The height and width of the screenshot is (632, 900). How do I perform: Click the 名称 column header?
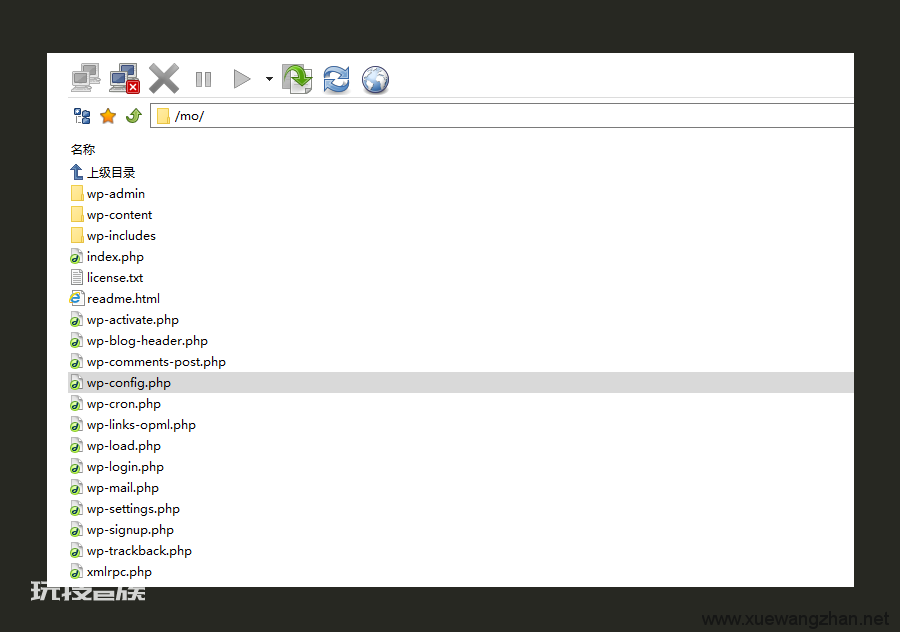click(83, 150)
